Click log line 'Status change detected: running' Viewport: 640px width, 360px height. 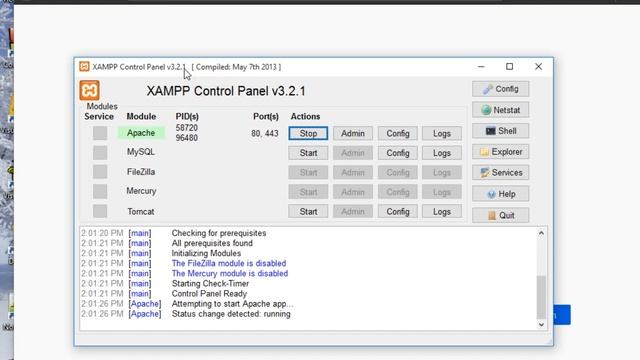click(x=231, y=314)
